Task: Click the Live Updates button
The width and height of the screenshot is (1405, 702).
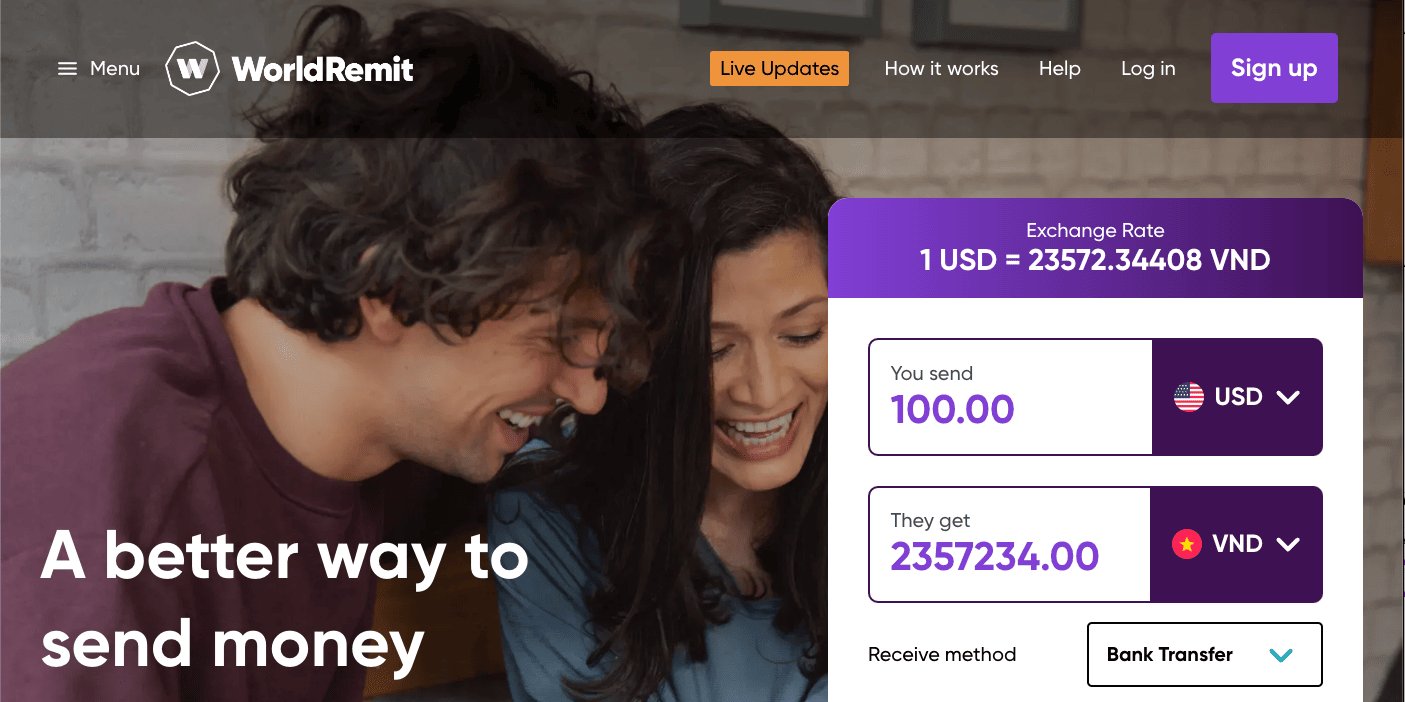Action: (x=779, y=68)
